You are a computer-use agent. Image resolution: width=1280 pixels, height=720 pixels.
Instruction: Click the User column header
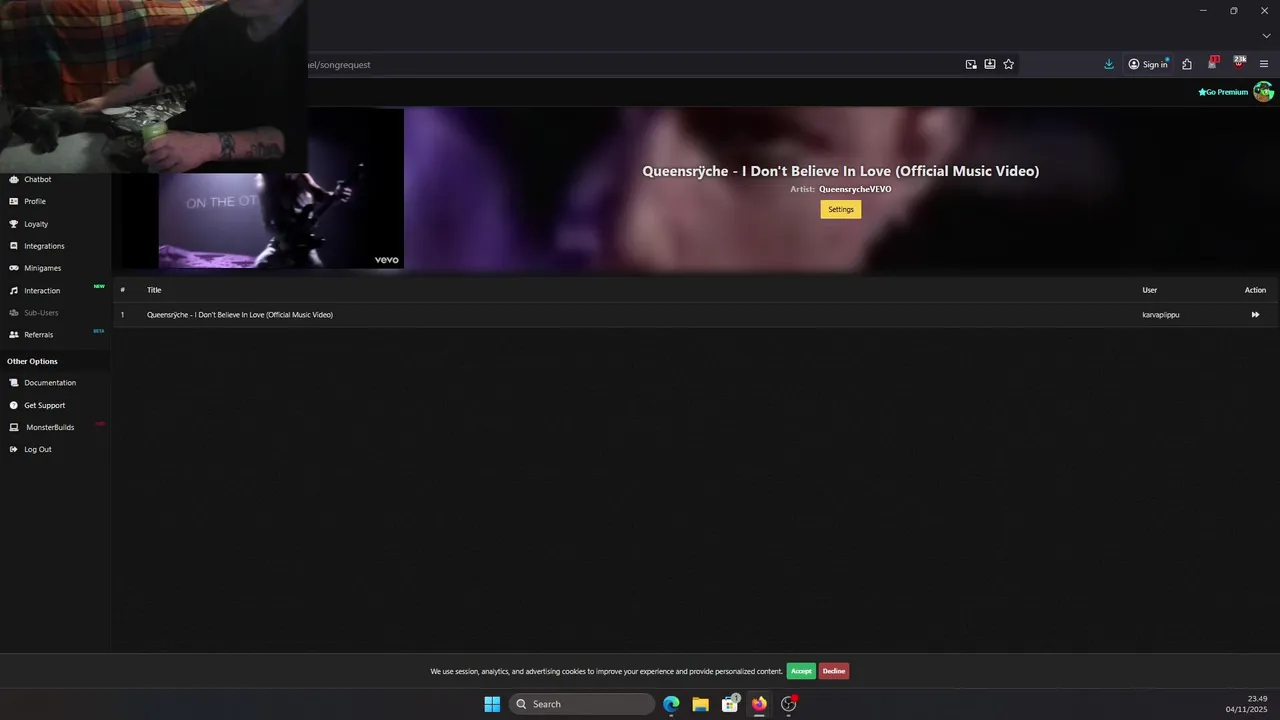tap(1150, 290)
